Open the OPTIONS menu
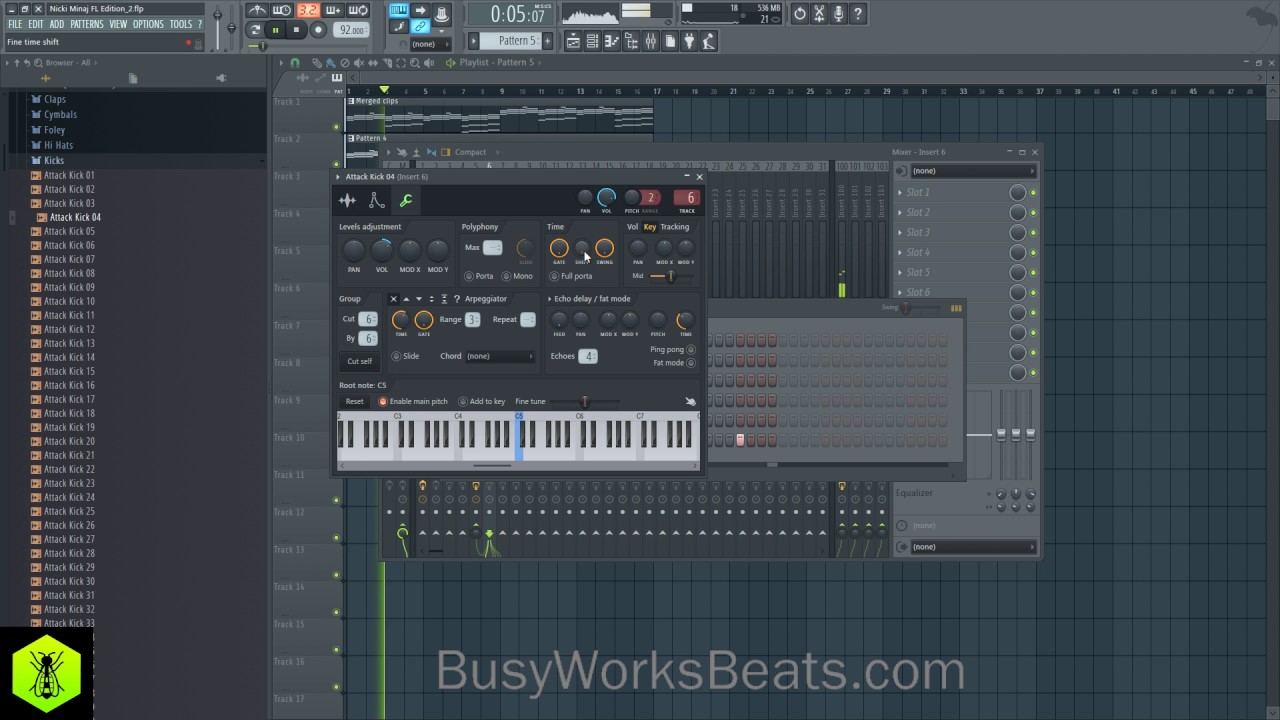The width and height of the screenshot is (1280, 720). (x=148, y=24)
